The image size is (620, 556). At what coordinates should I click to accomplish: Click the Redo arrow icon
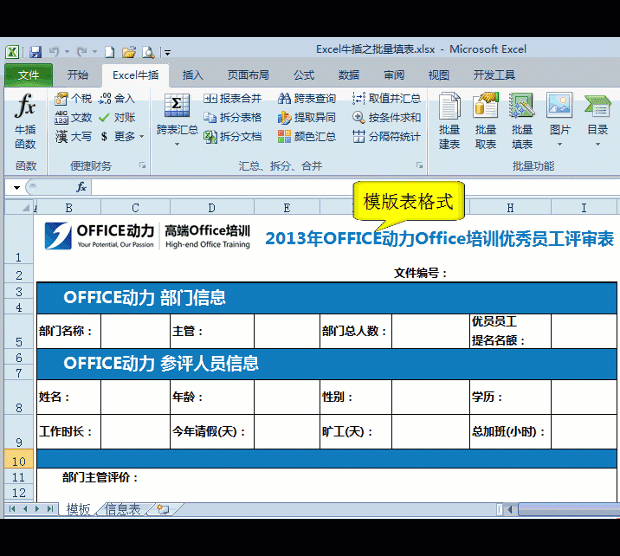click(82, 51)
